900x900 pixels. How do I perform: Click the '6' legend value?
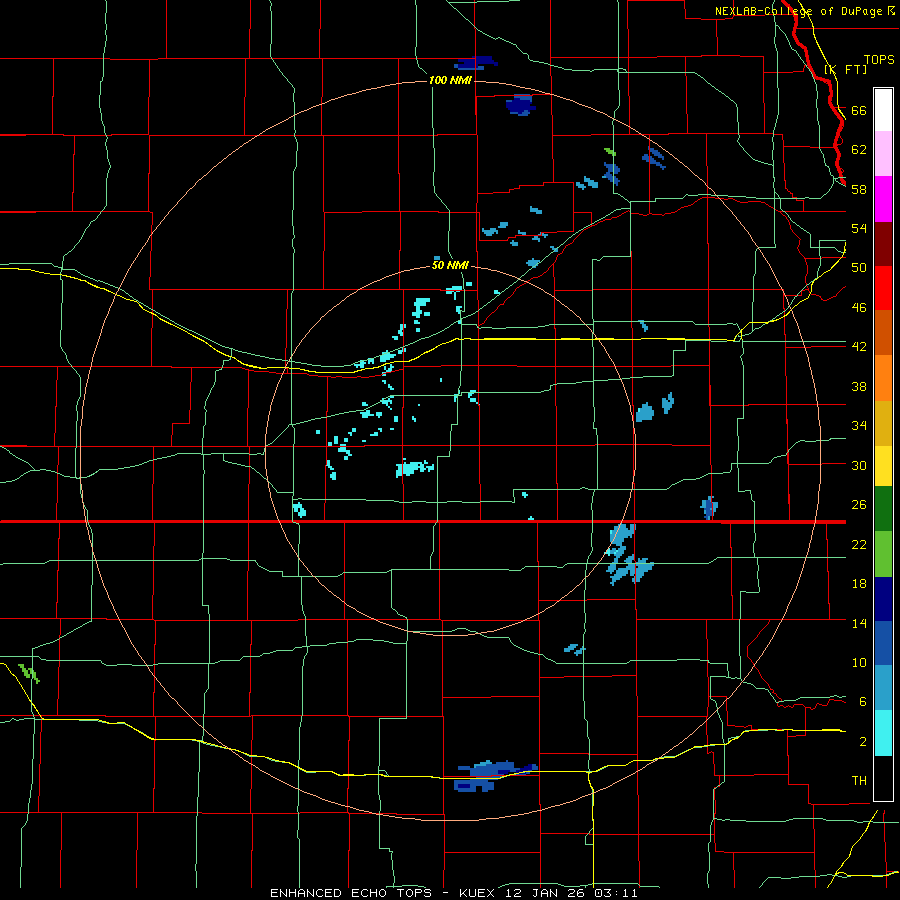[x=863, y=702]
